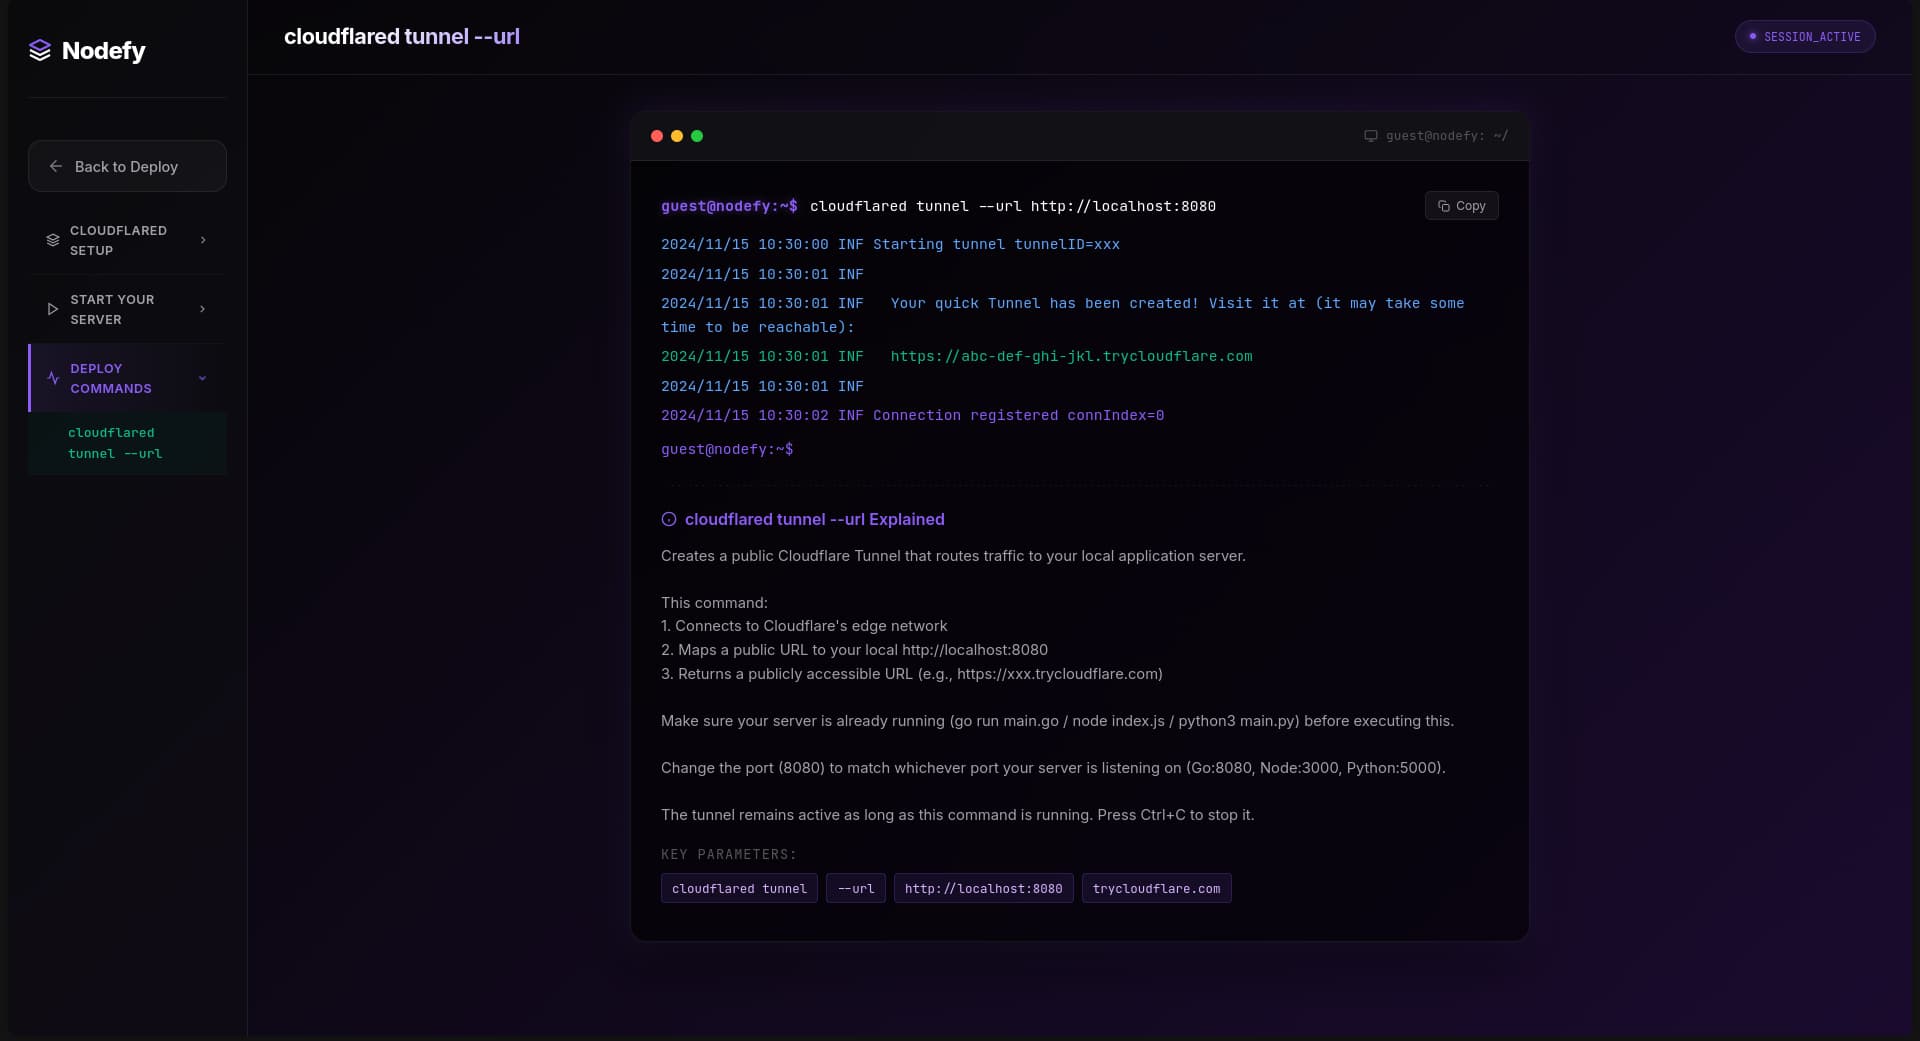Collapse the Deploy Commands section chevron
The height and width of the screenshot is (1041, 1920).
pos(203,378)
